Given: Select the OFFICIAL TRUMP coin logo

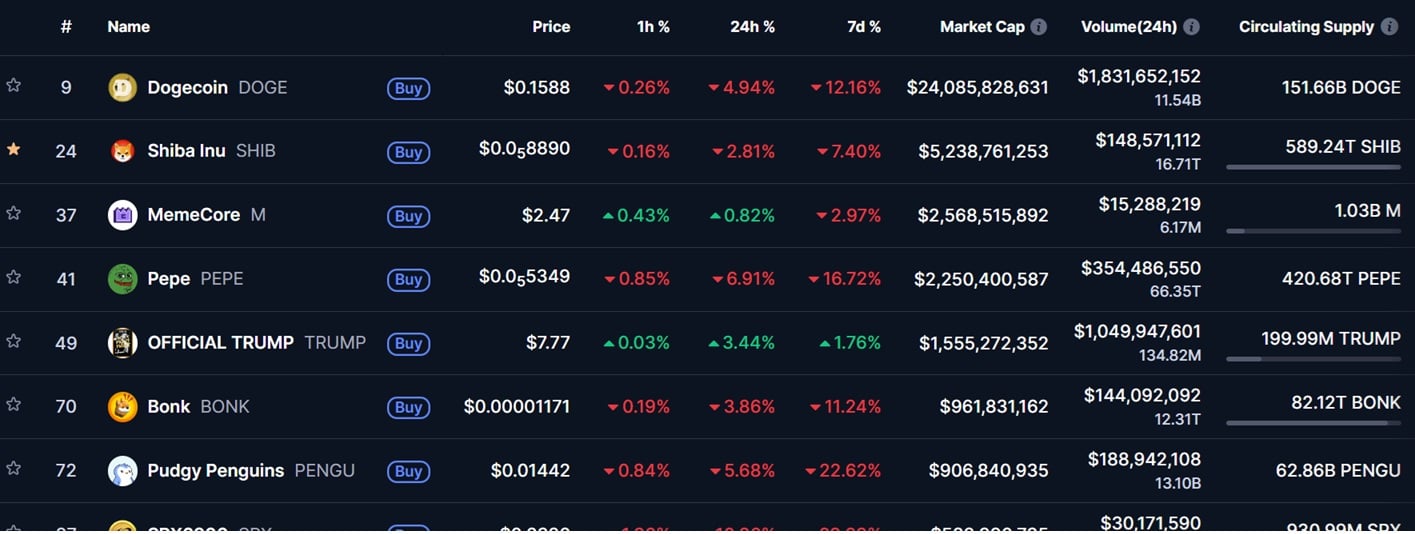Looking at the screenshot, I should [x=122, y=343].
